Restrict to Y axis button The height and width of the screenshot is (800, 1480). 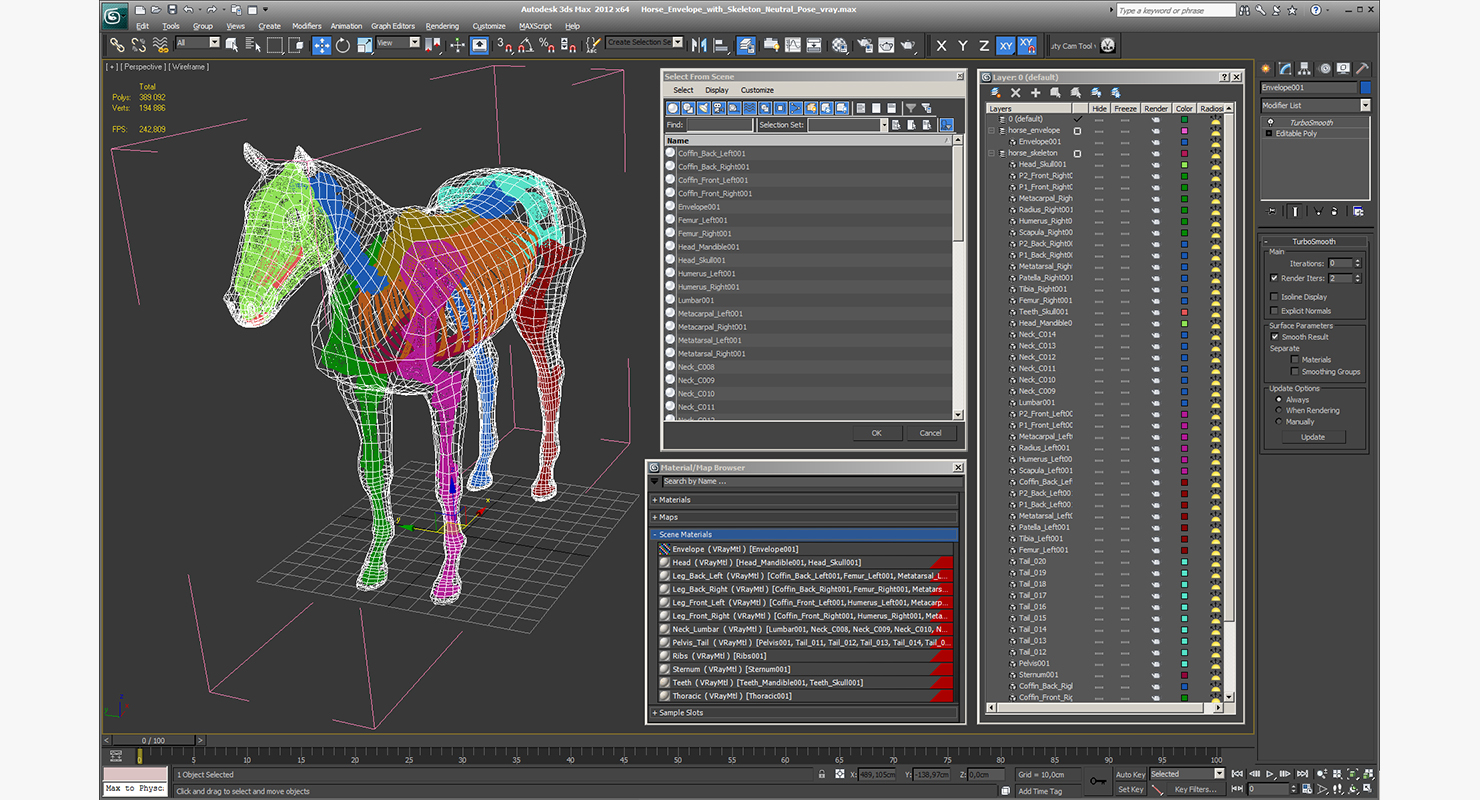click(963, 46)
